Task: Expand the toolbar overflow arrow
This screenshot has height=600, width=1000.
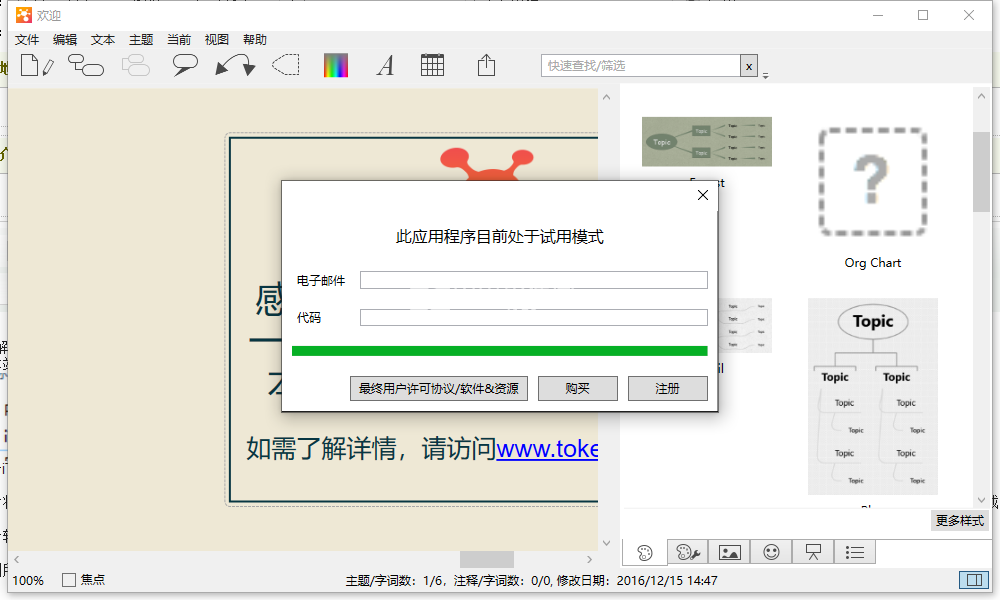Action: coord(765,76)
